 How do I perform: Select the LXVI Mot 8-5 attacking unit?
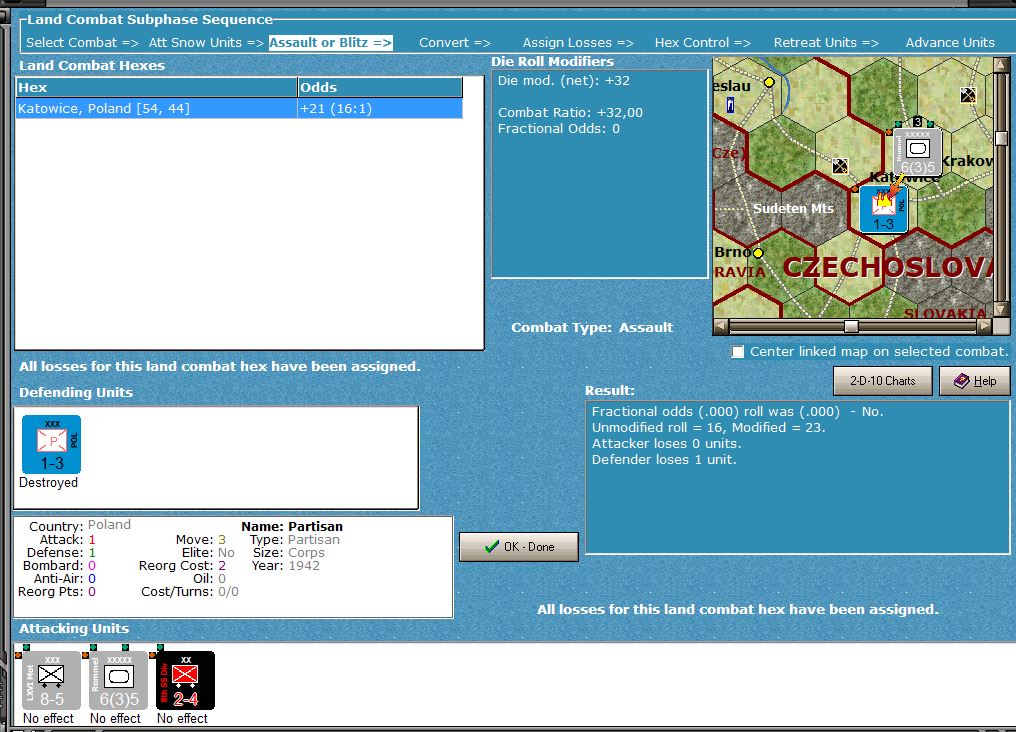click(x=51, y=681)
